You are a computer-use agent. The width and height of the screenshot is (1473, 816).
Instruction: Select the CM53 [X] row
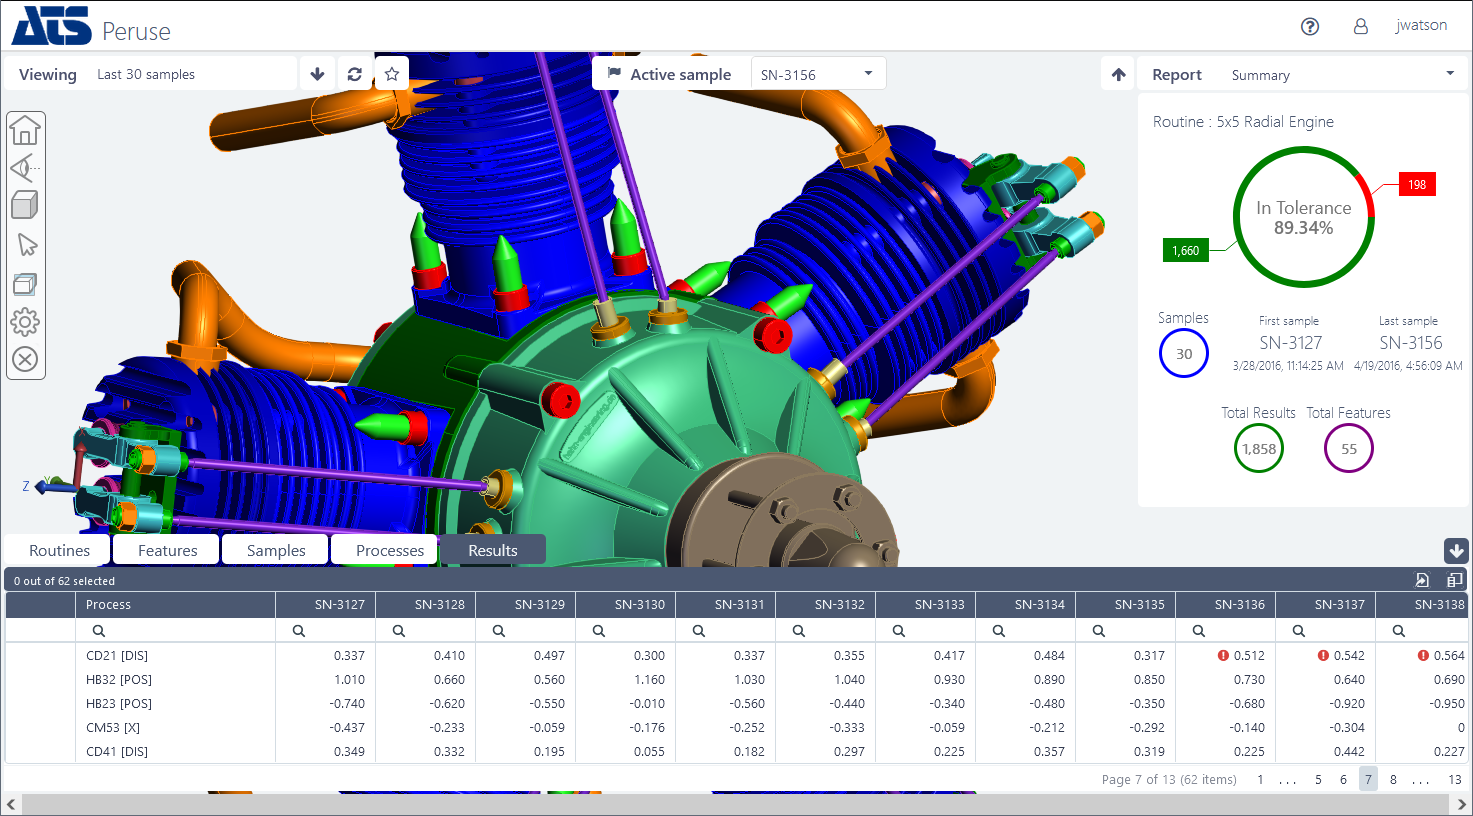point(735,728)
